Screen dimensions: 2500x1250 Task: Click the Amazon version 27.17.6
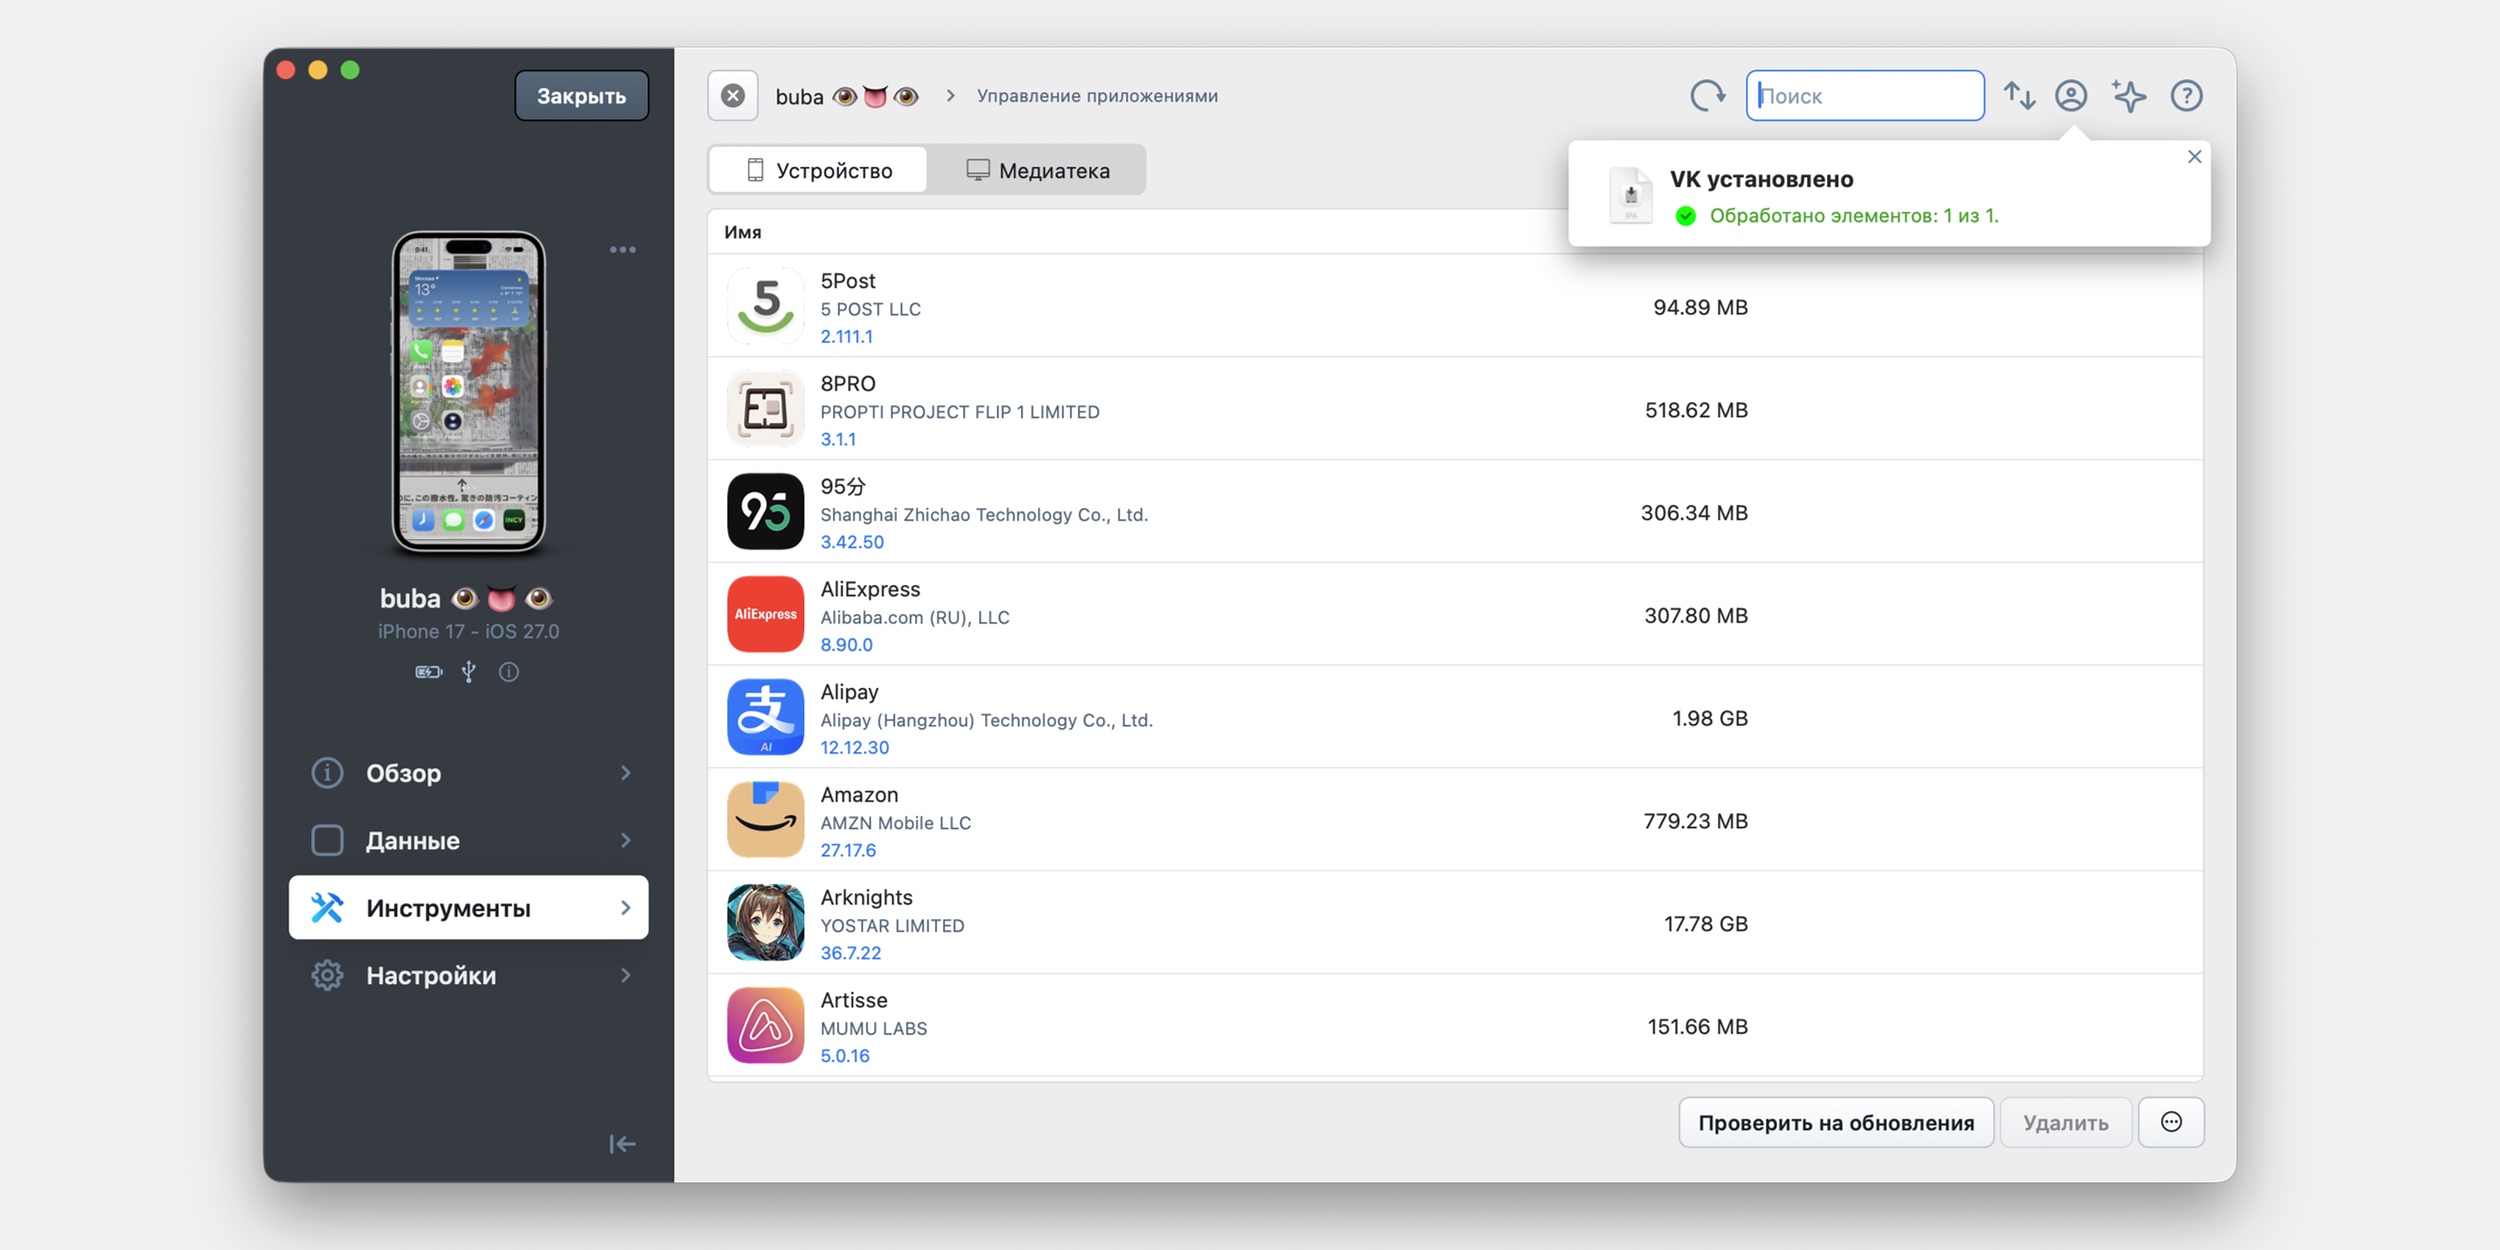click(x=848, y=851)
